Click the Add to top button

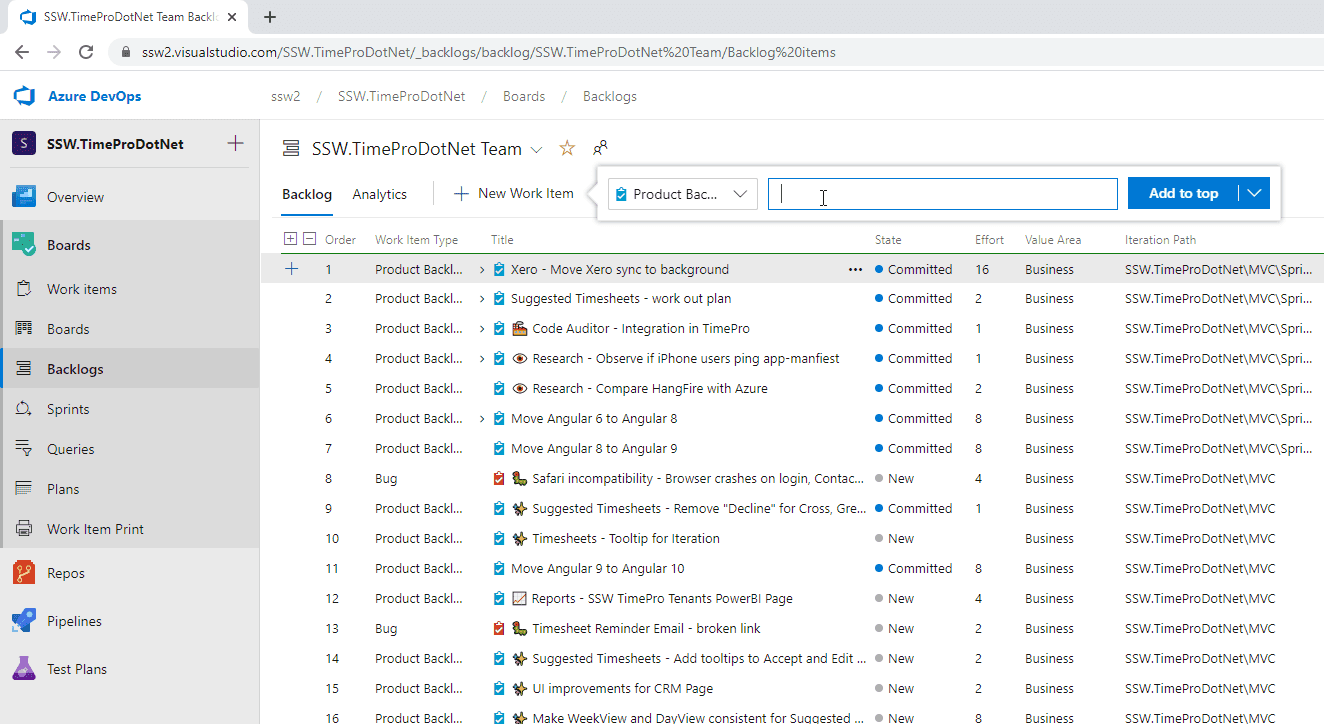click(1183, 193)
